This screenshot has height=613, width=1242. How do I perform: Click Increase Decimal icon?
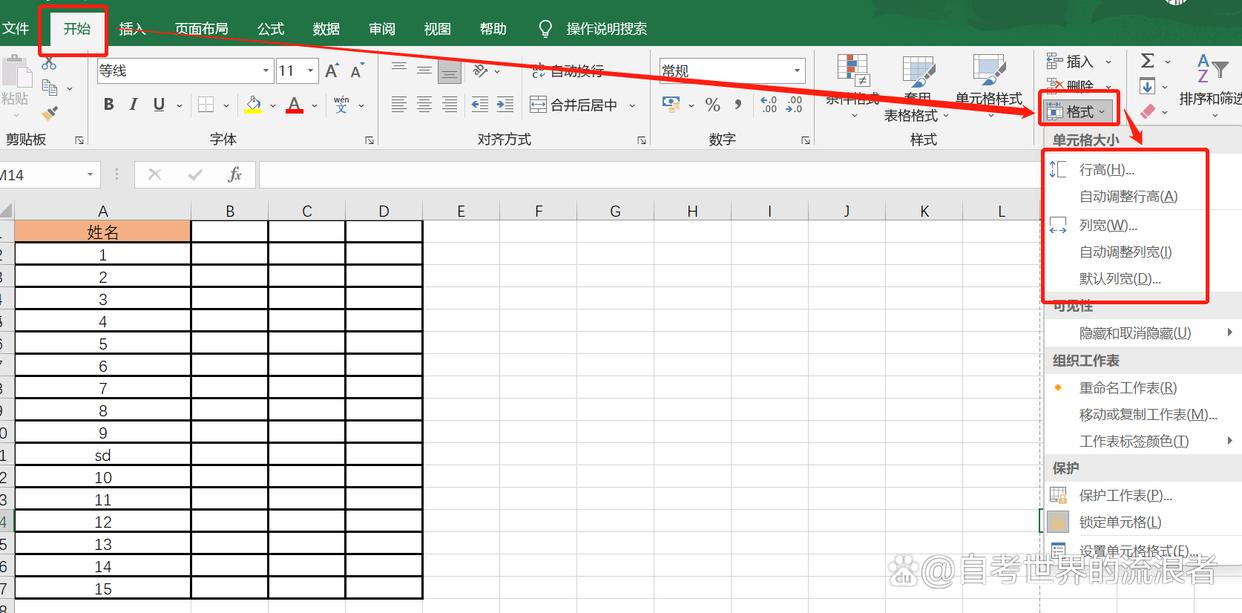(768, 104)
